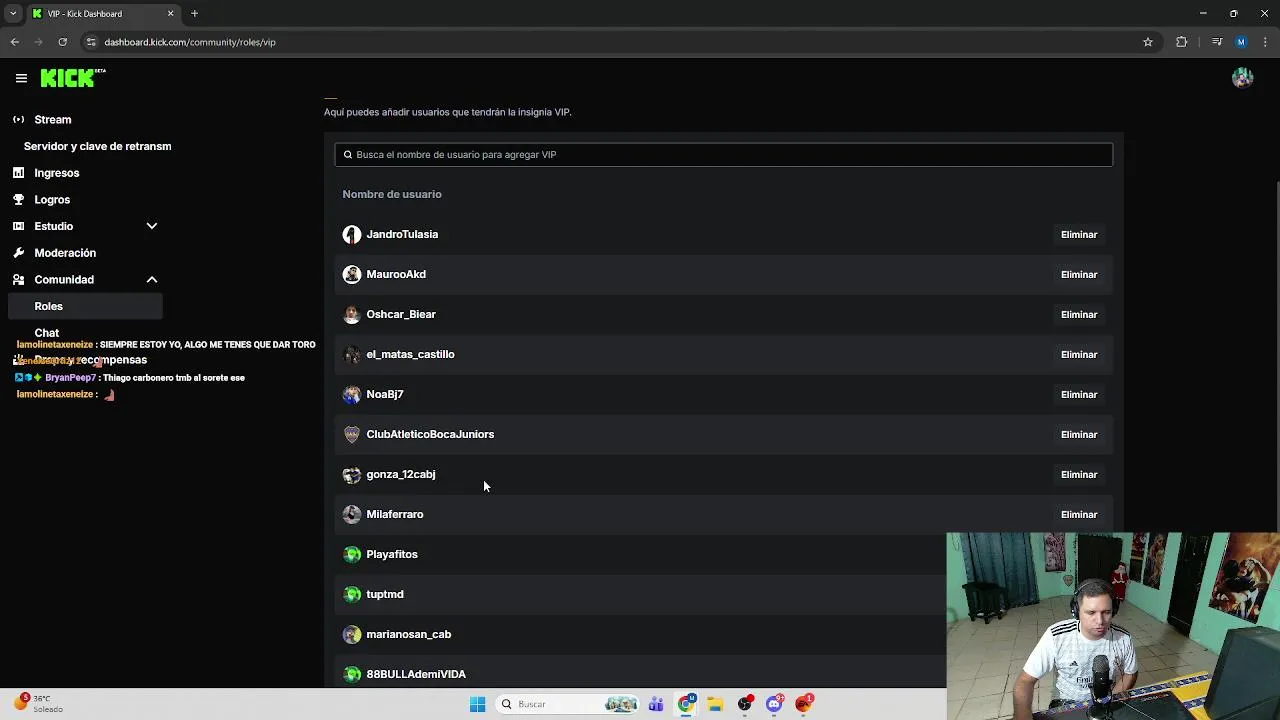Click marianosan_cab's avatar
Viewport: 1280px width, 720px height.
point(352,634)
